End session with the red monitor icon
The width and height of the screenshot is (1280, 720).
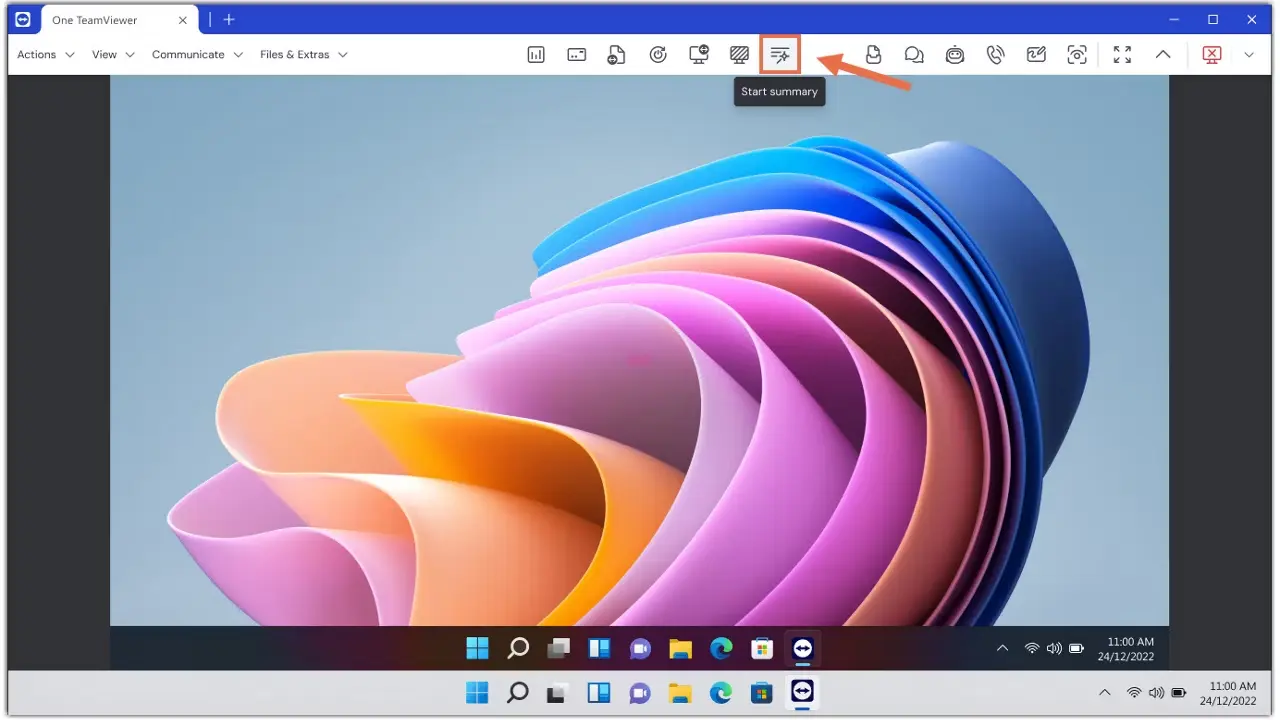click(1212, 55)
